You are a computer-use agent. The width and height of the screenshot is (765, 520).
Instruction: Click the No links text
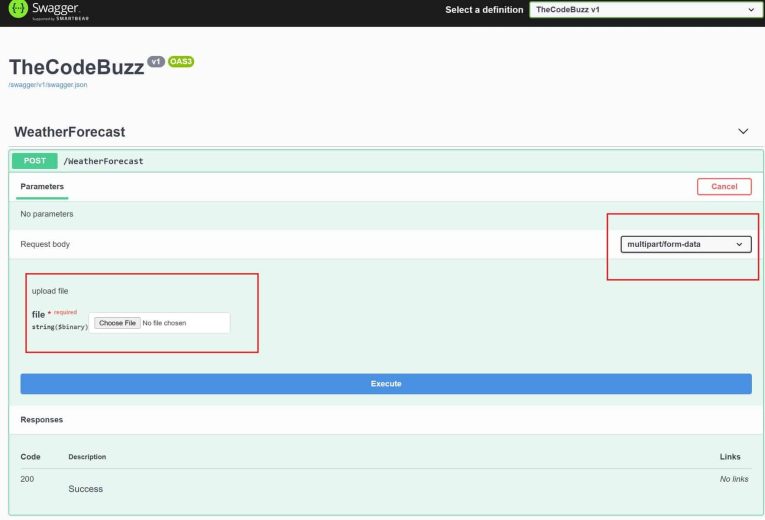pos(733,479)
